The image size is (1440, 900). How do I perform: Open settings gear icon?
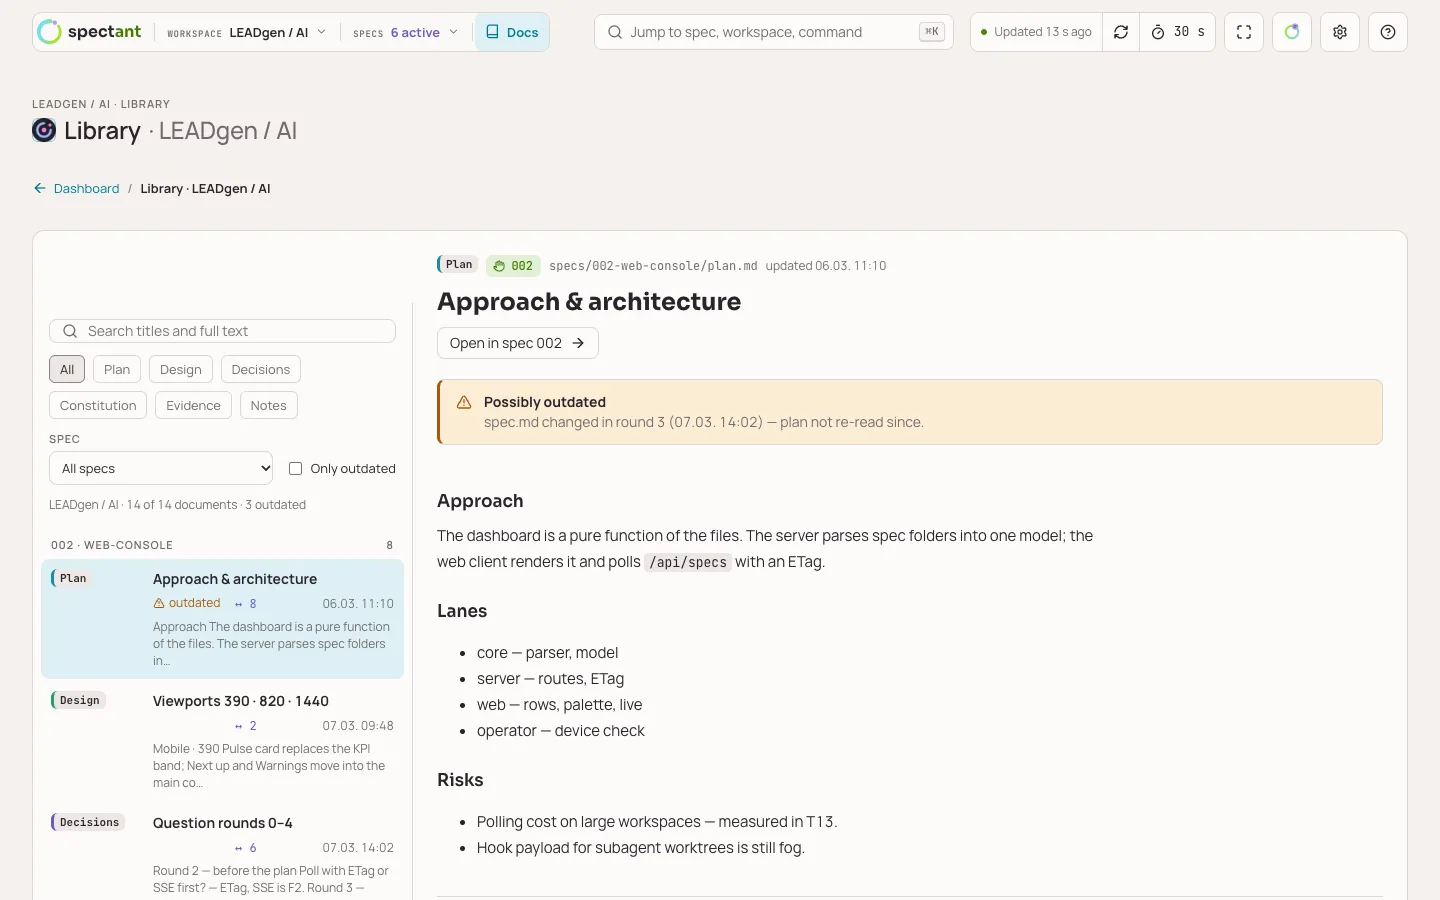tap(1340, 32)
